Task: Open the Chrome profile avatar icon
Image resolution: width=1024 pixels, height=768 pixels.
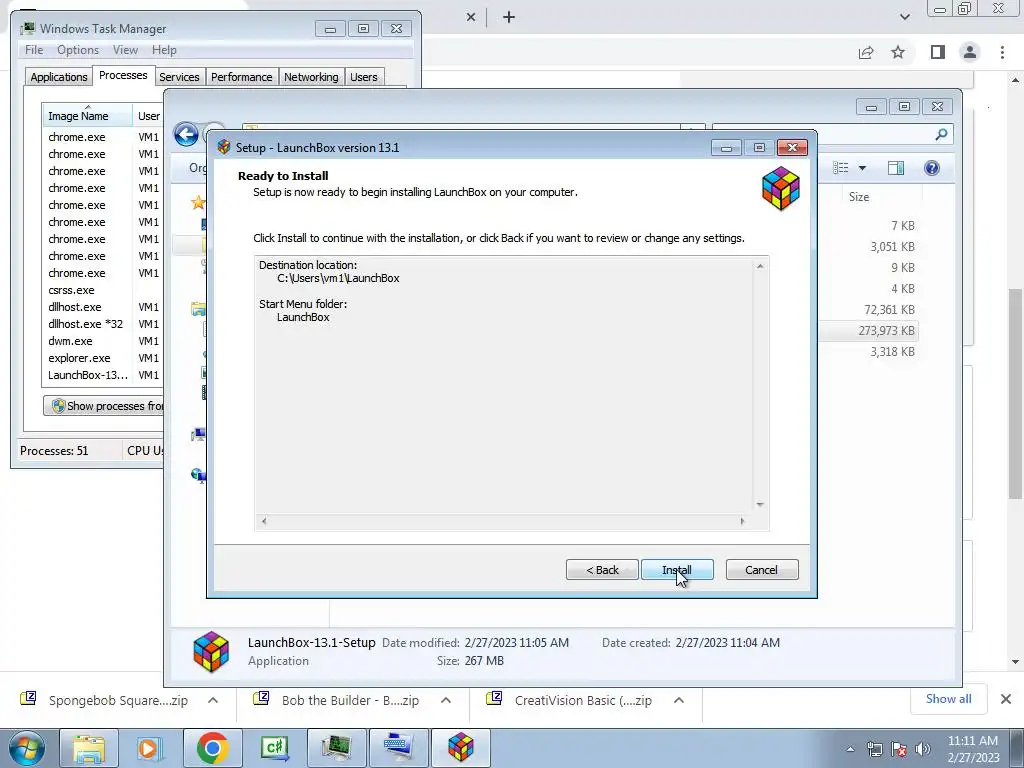Action: point(970,52)
